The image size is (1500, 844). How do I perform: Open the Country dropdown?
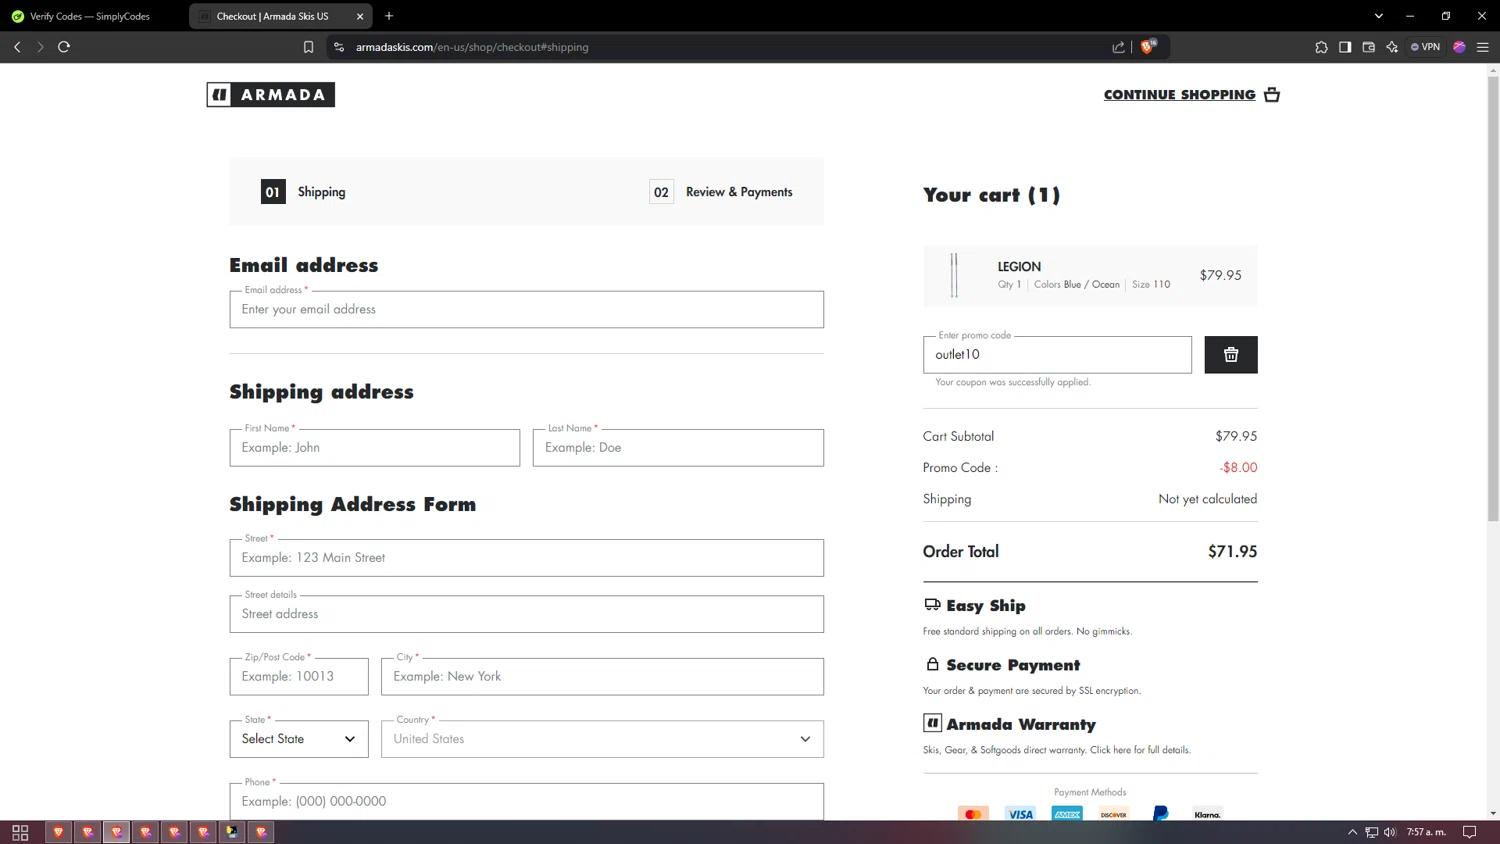coord(602,739)
